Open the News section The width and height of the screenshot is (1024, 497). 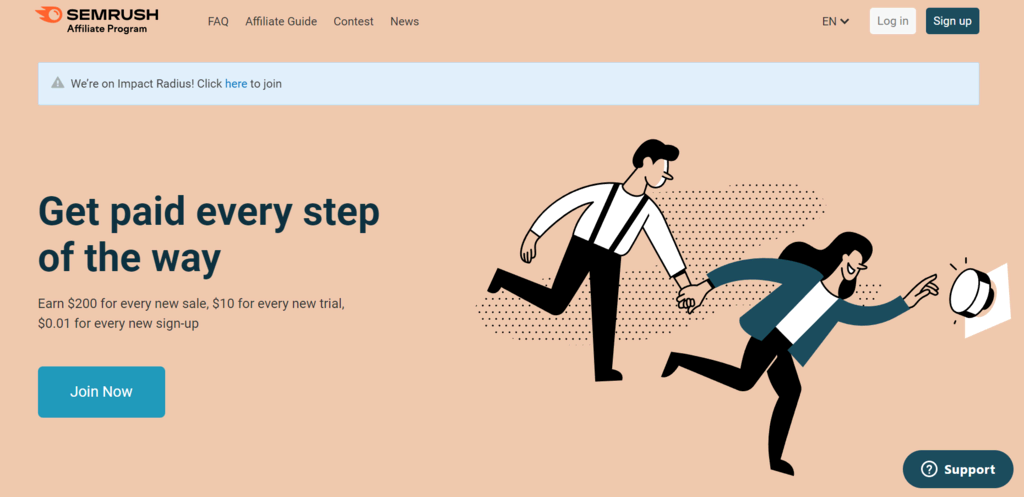coord(404,21)
